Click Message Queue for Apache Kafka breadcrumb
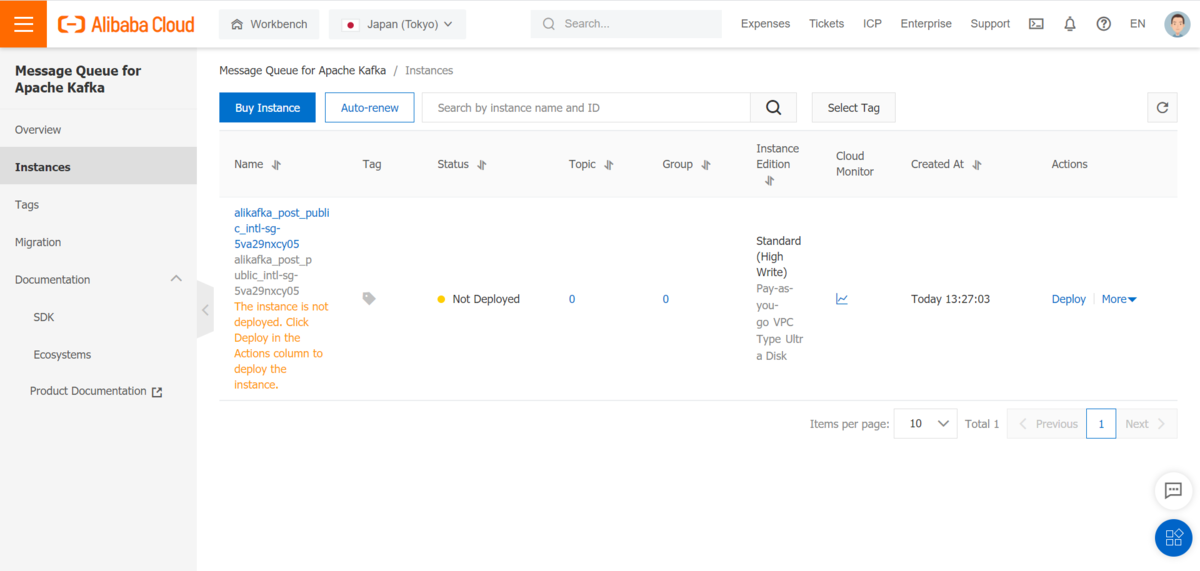 coord(302,71)
